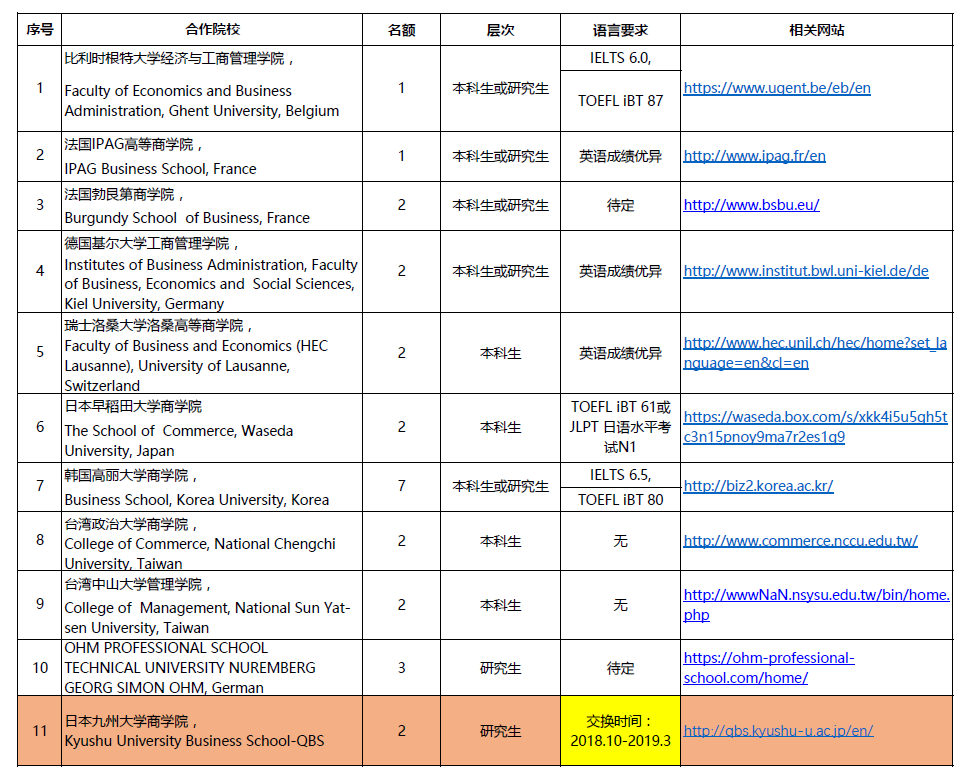Select the yellow 交换时间 2018.10-2019.3 cell

pyautogui.click(x=620, y=731)
